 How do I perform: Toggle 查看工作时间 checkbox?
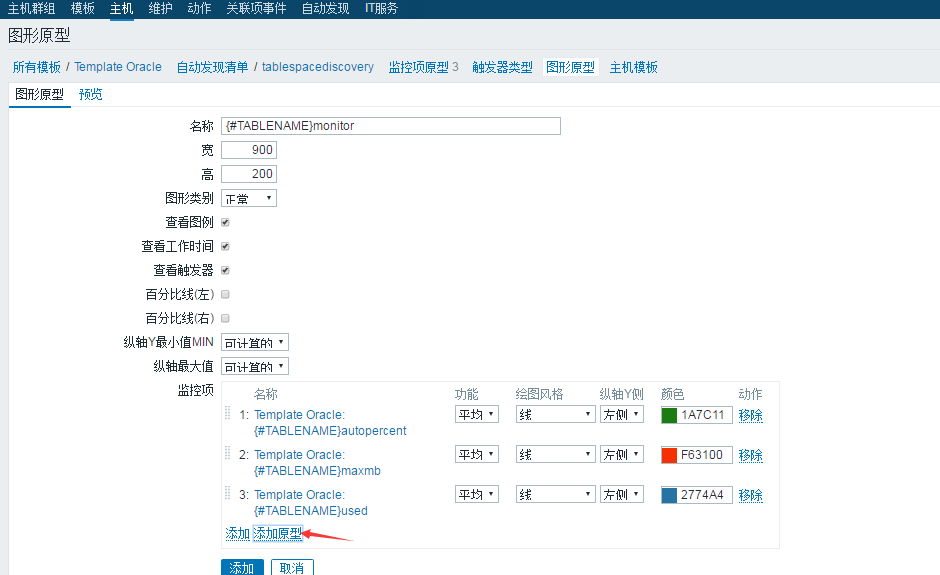[x=225, y=246]
